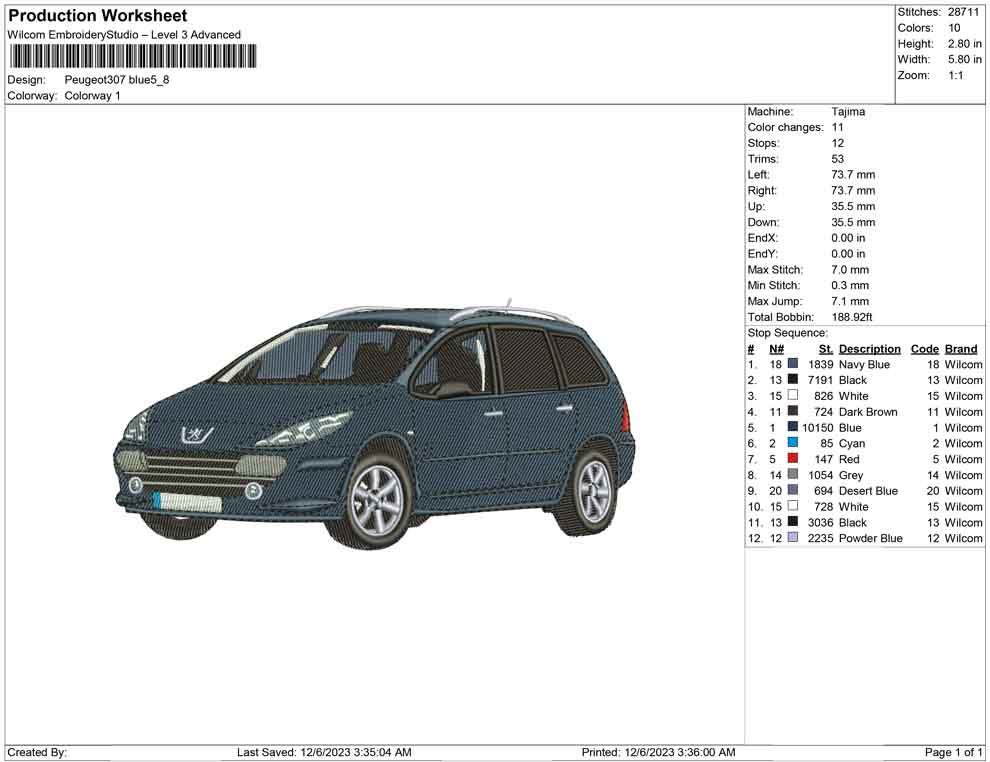Viewport: 990px width, 762px height.
Task: Click the Grey color swatch
Action: [792, 474]
